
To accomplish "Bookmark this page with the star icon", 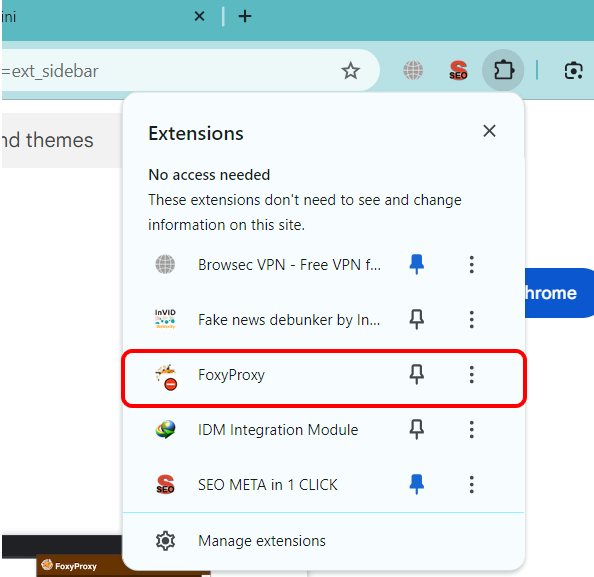I will click(x=350, y=71).
